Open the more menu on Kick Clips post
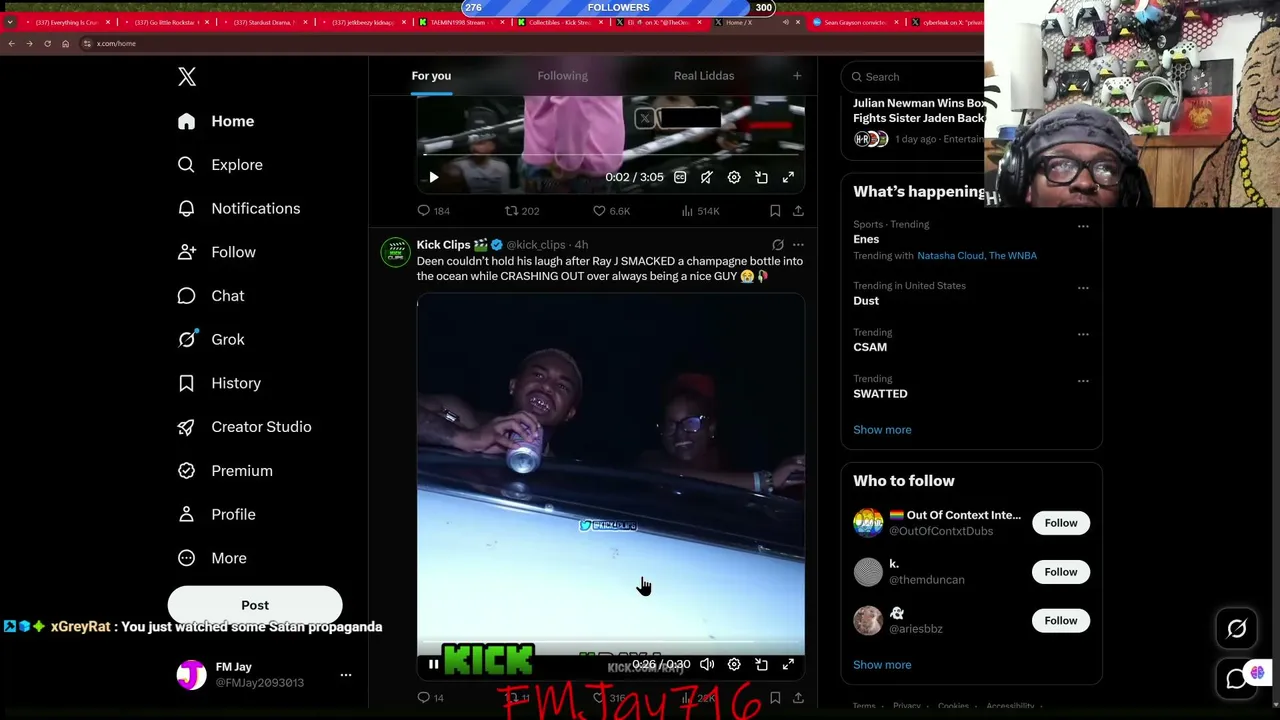 click(x=798, y=245)
